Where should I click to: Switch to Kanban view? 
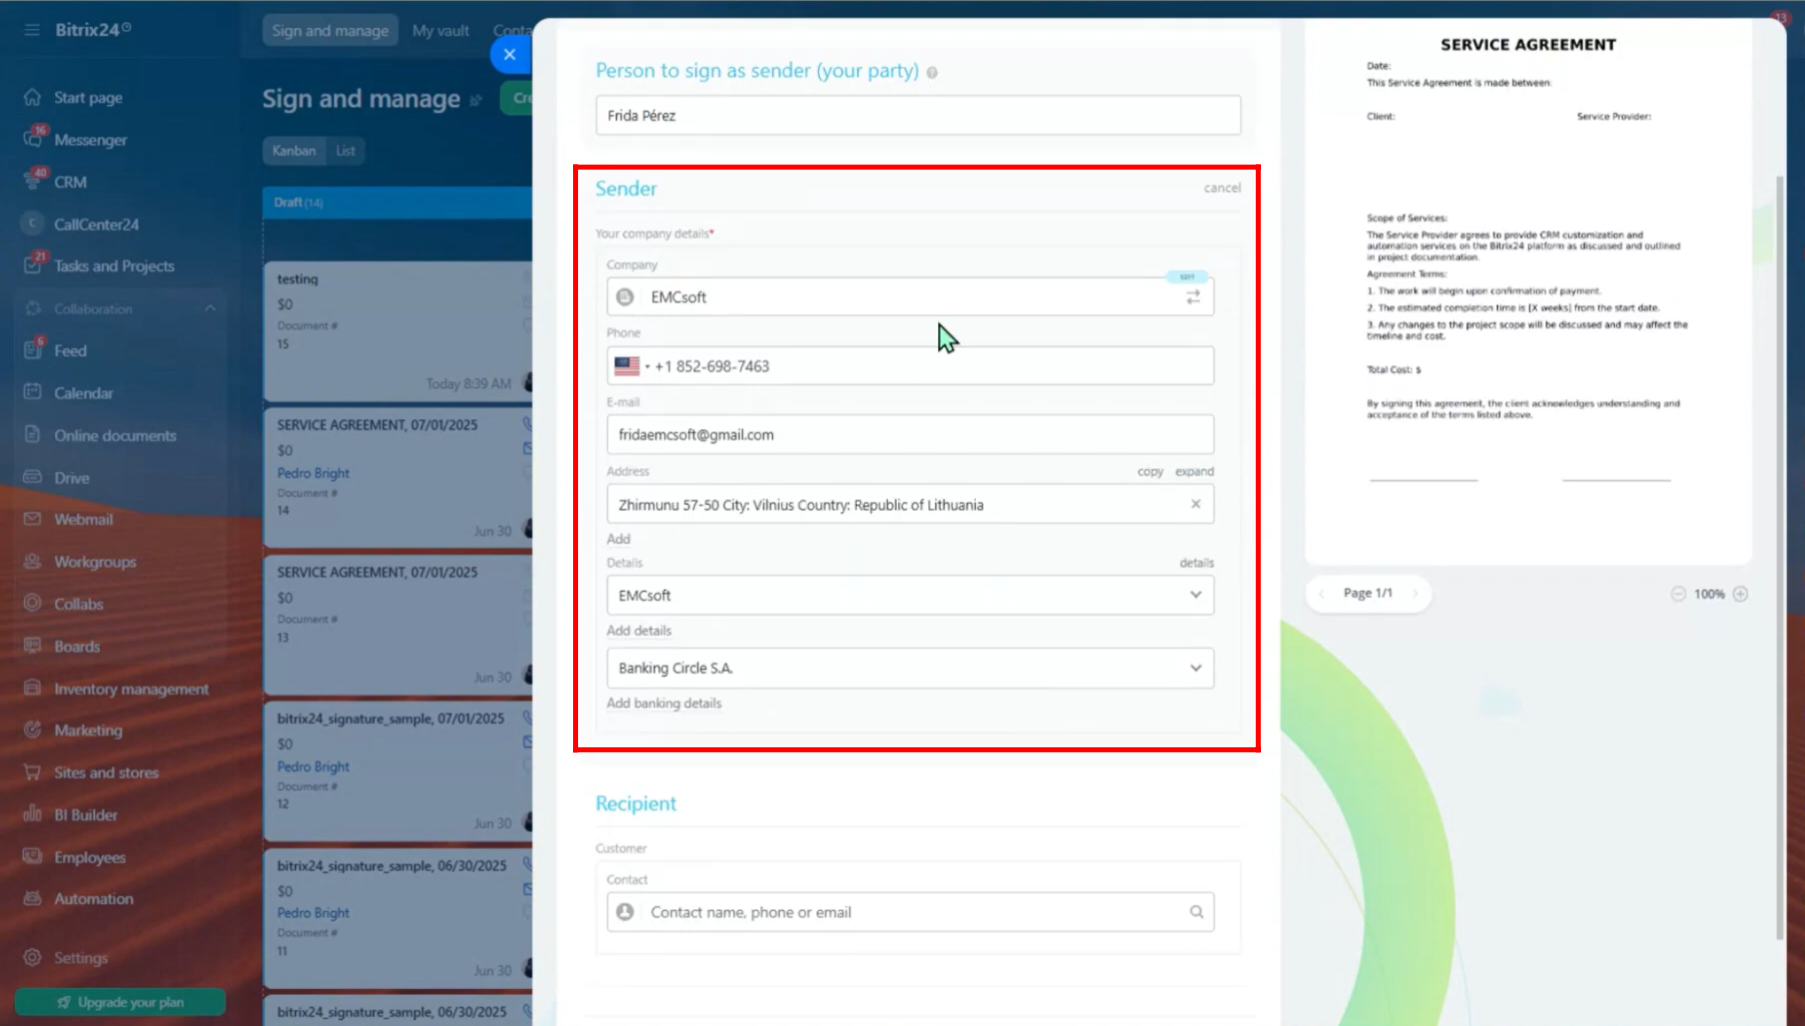pyautogui.click(x=294, y=151)
